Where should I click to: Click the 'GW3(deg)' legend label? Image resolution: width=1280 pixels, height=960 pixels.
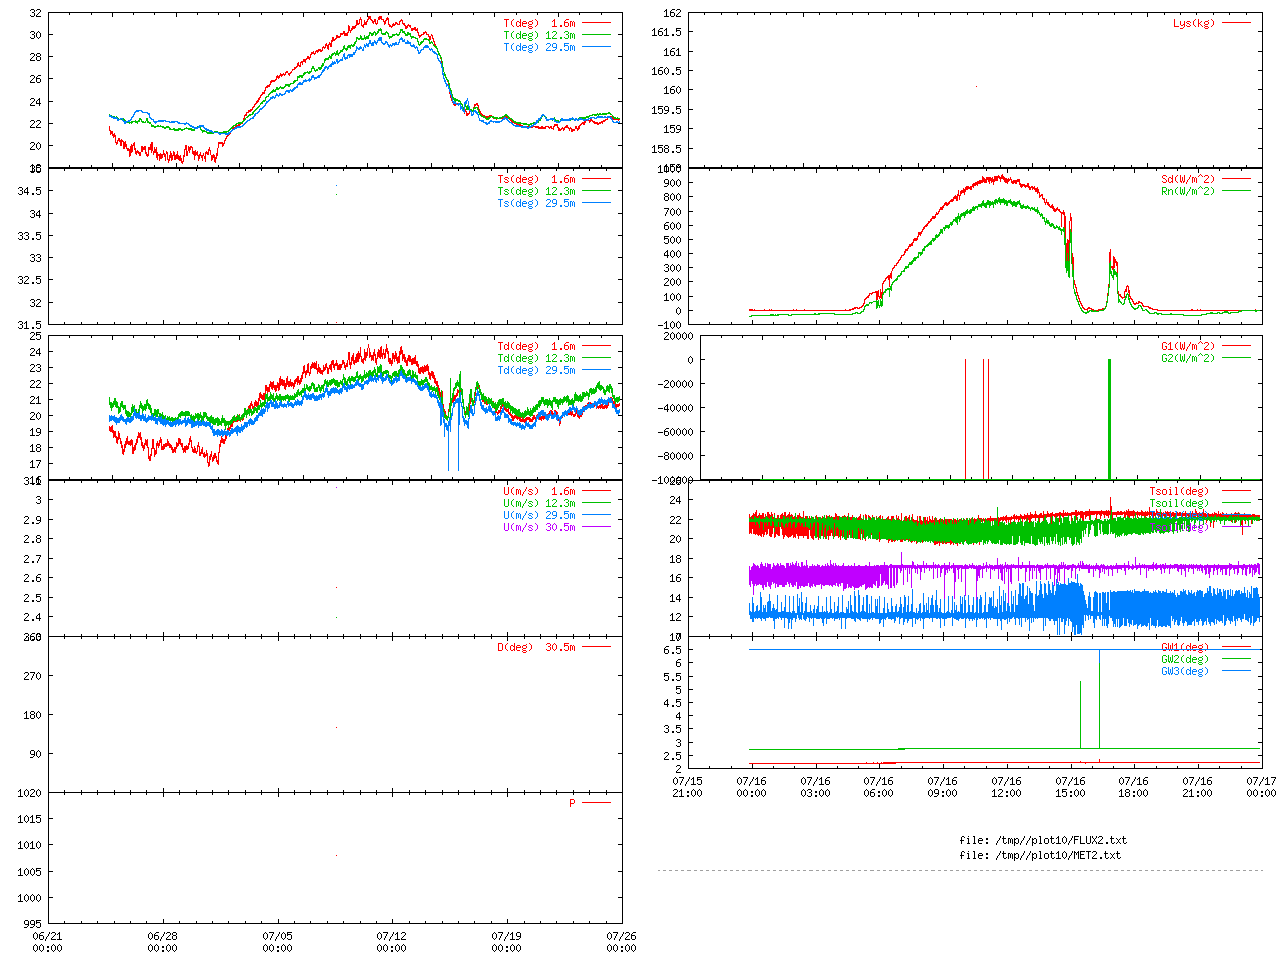coord(1185,672)
